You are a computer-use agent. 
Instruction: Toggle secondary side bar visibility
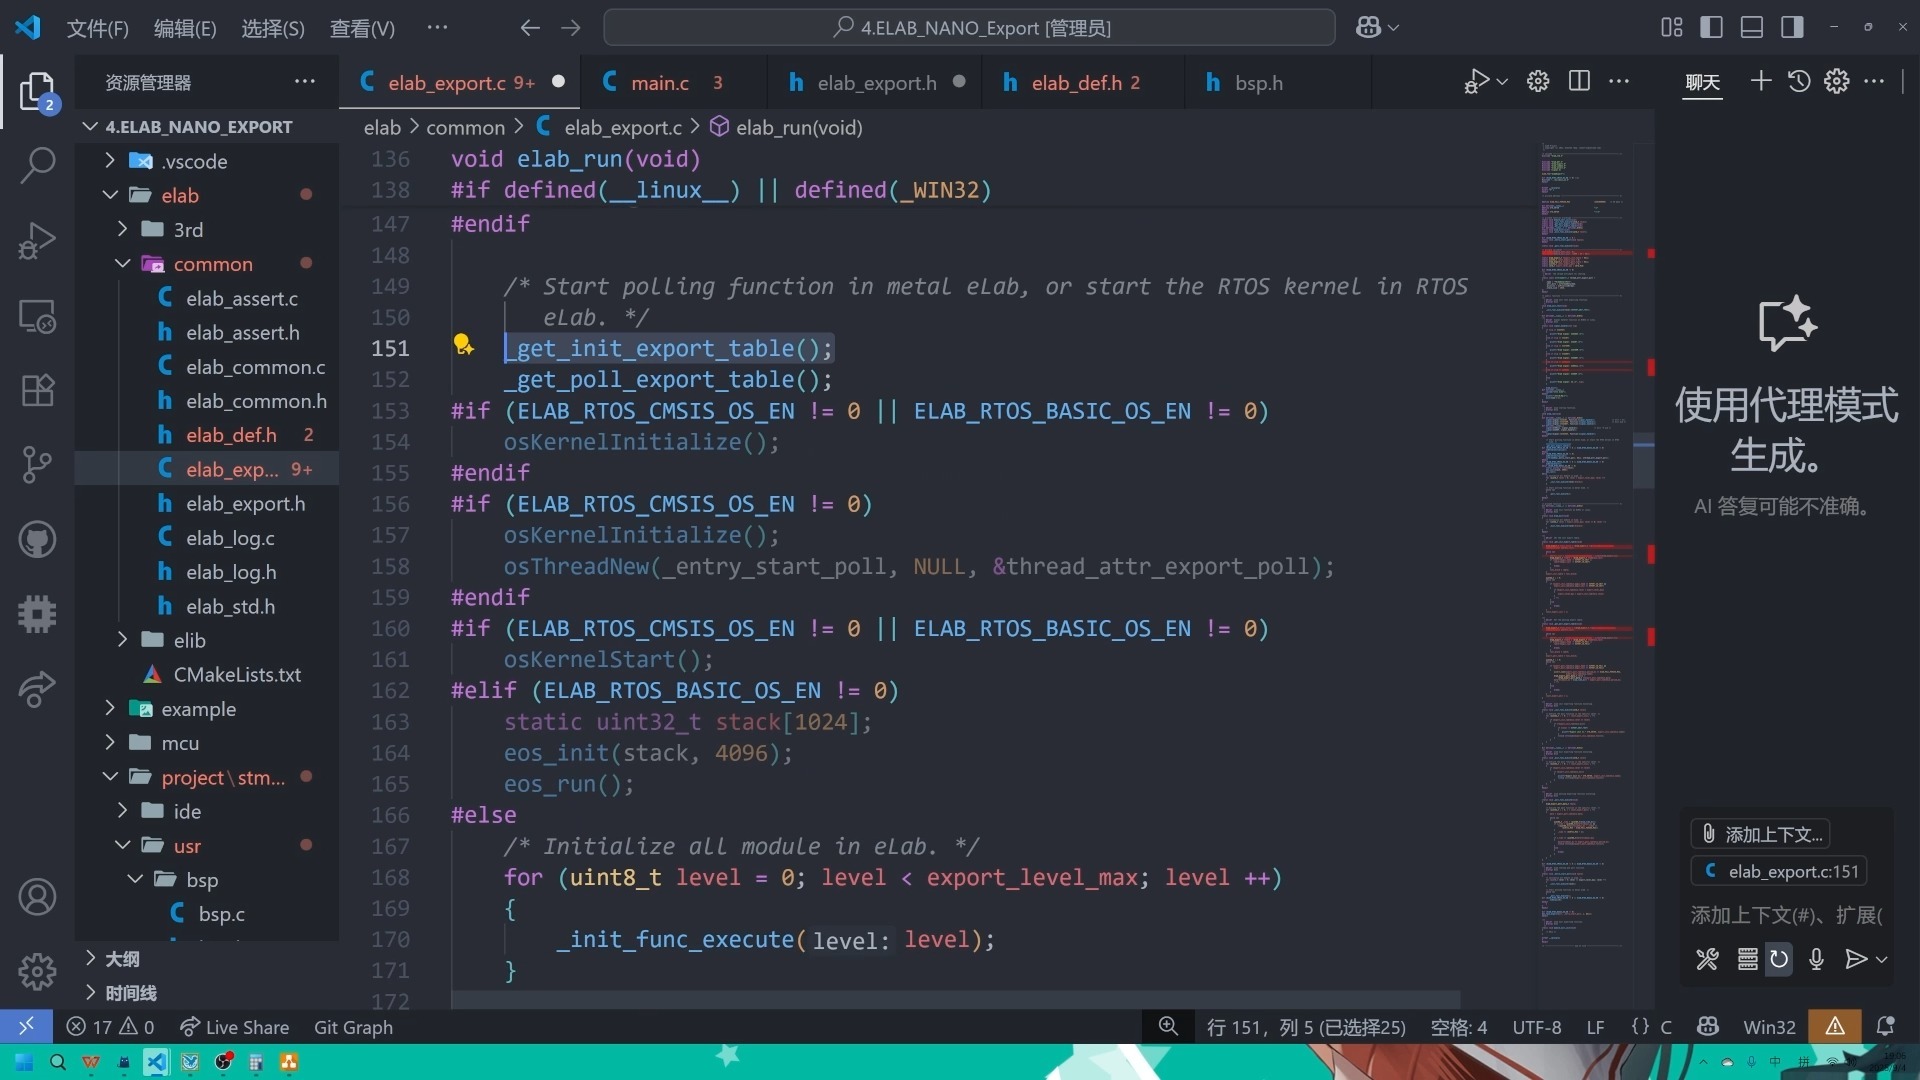click(1792, 28)
